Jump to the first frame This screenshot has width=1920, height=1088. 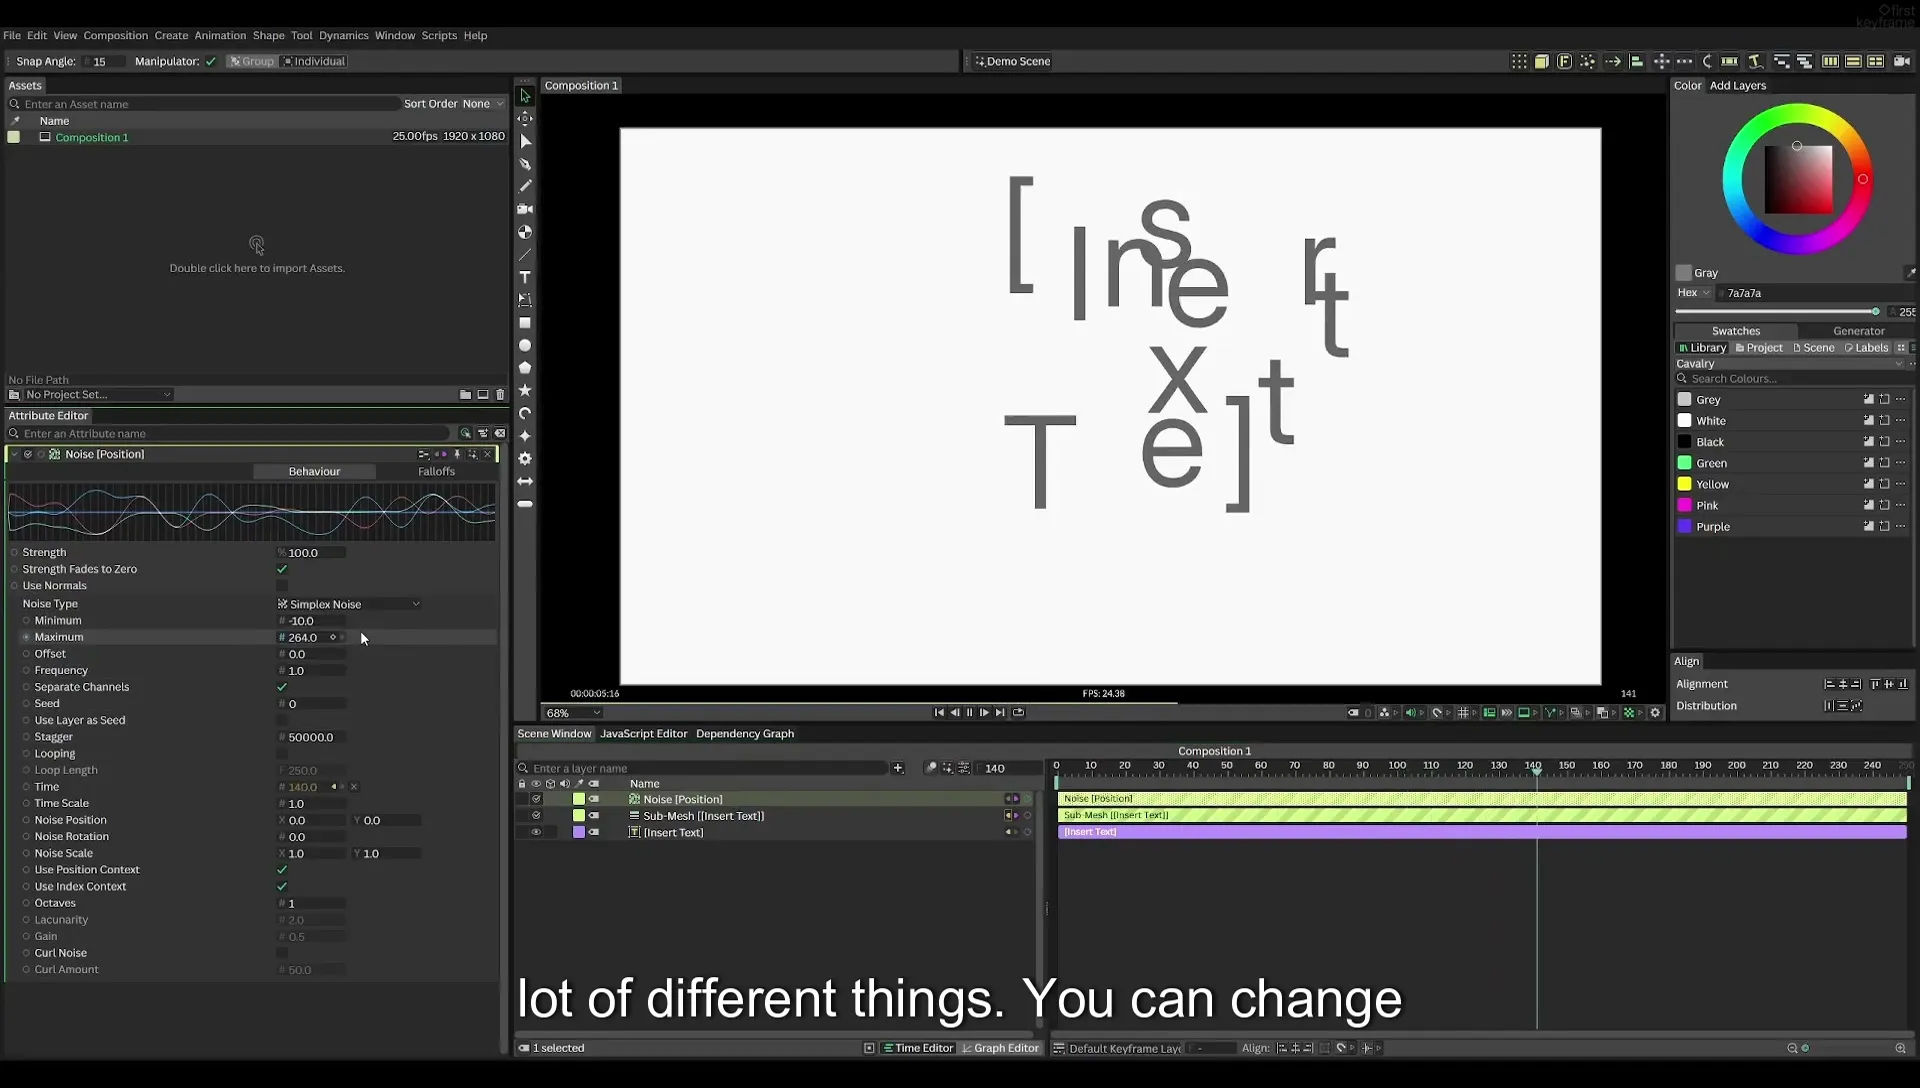pos(939,712)
